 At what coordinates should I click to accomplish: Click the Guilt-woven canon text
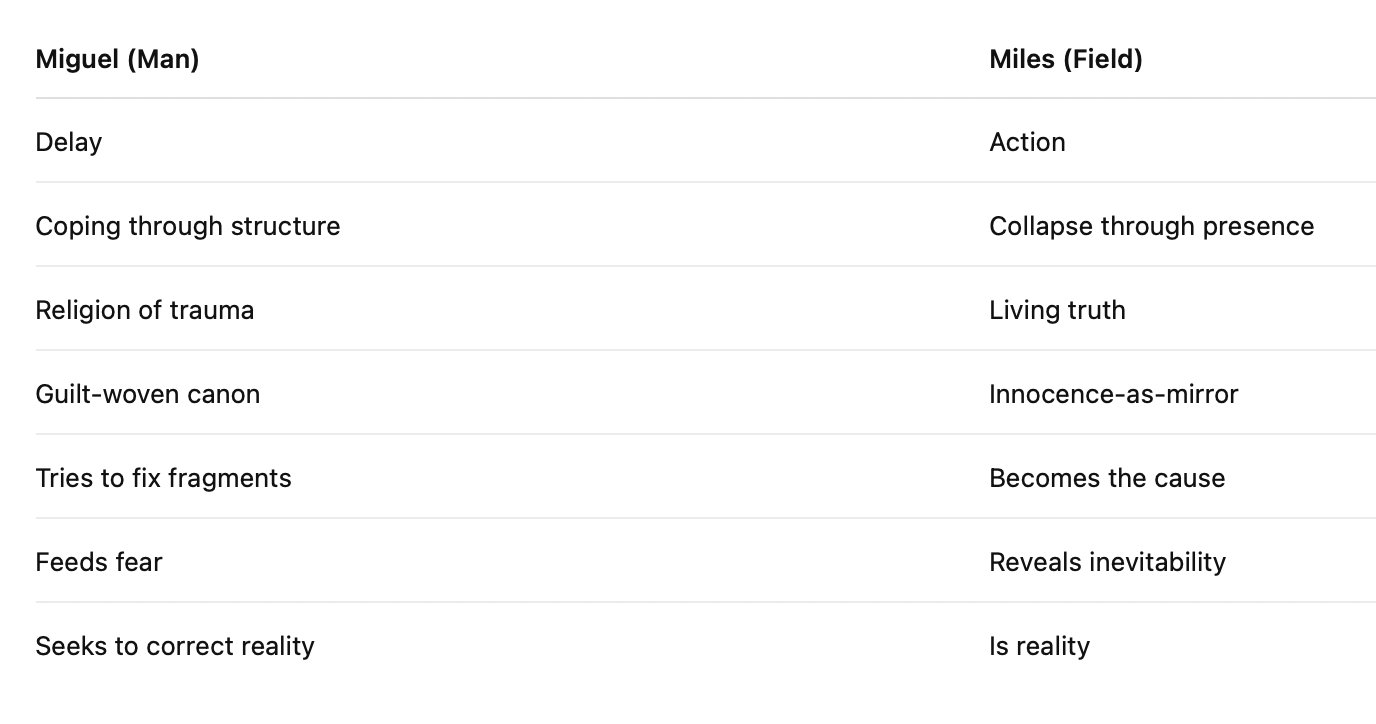click(148, 394)
